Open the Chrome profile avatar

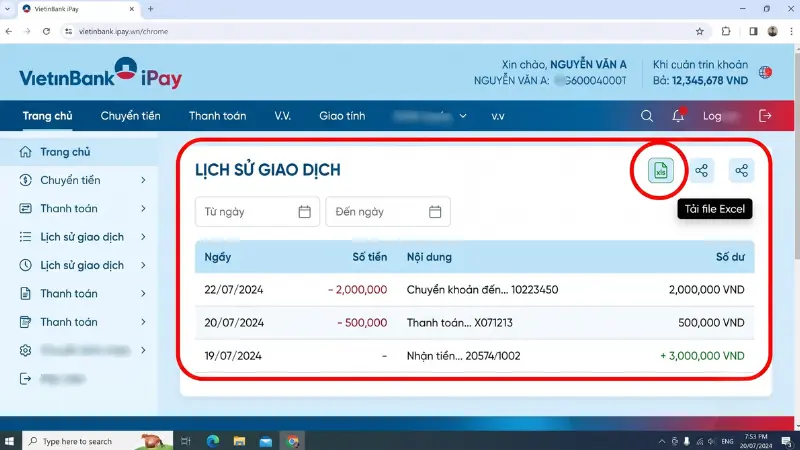point(772,31)
